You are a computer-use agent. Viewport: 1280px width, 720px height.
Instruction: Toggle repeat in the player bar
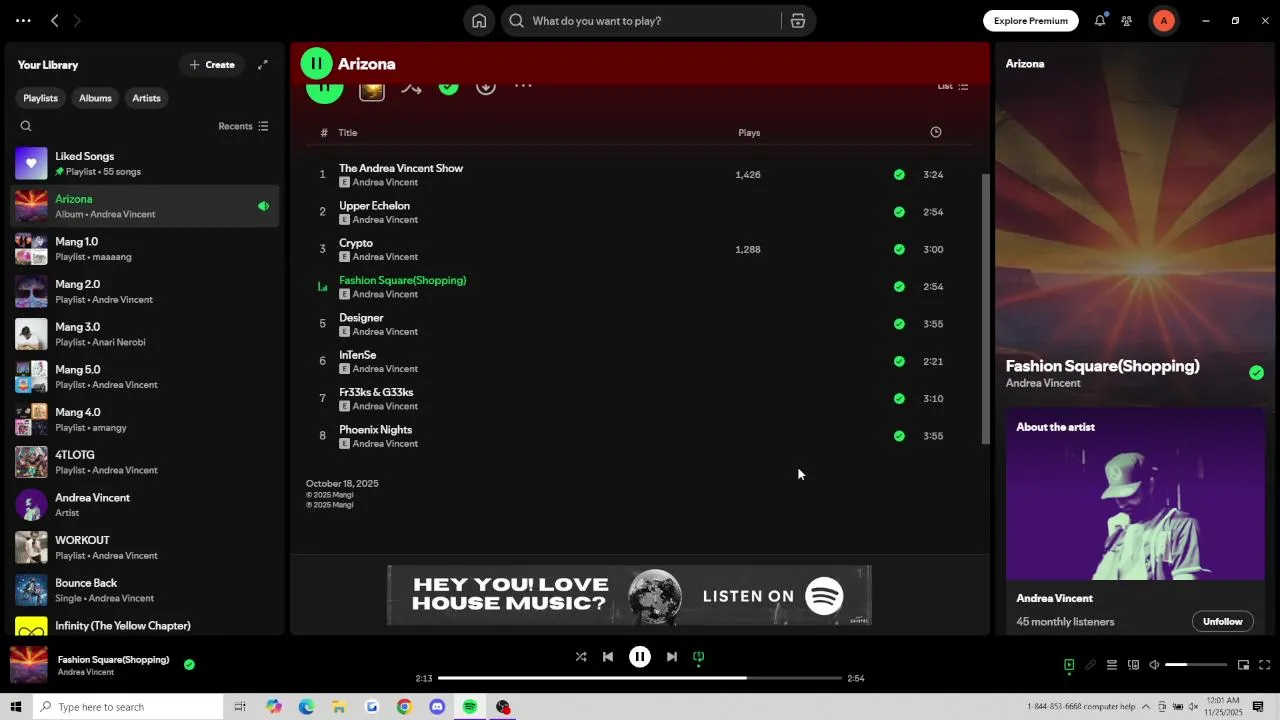(x=699, y=657)
